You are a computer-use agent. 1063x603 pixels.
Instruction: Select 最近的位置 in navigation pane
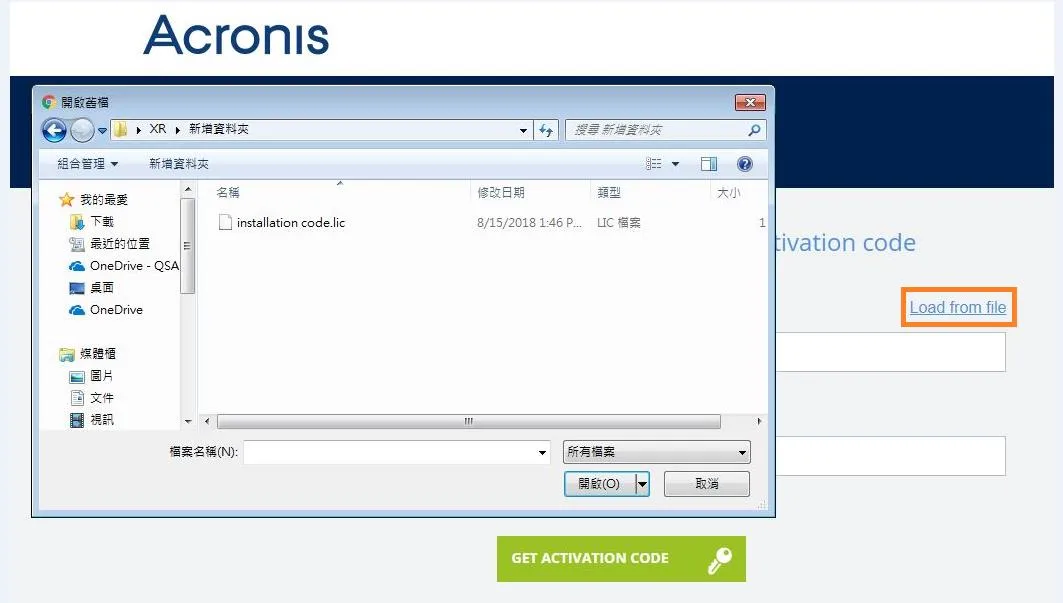[x=119, y=243]
